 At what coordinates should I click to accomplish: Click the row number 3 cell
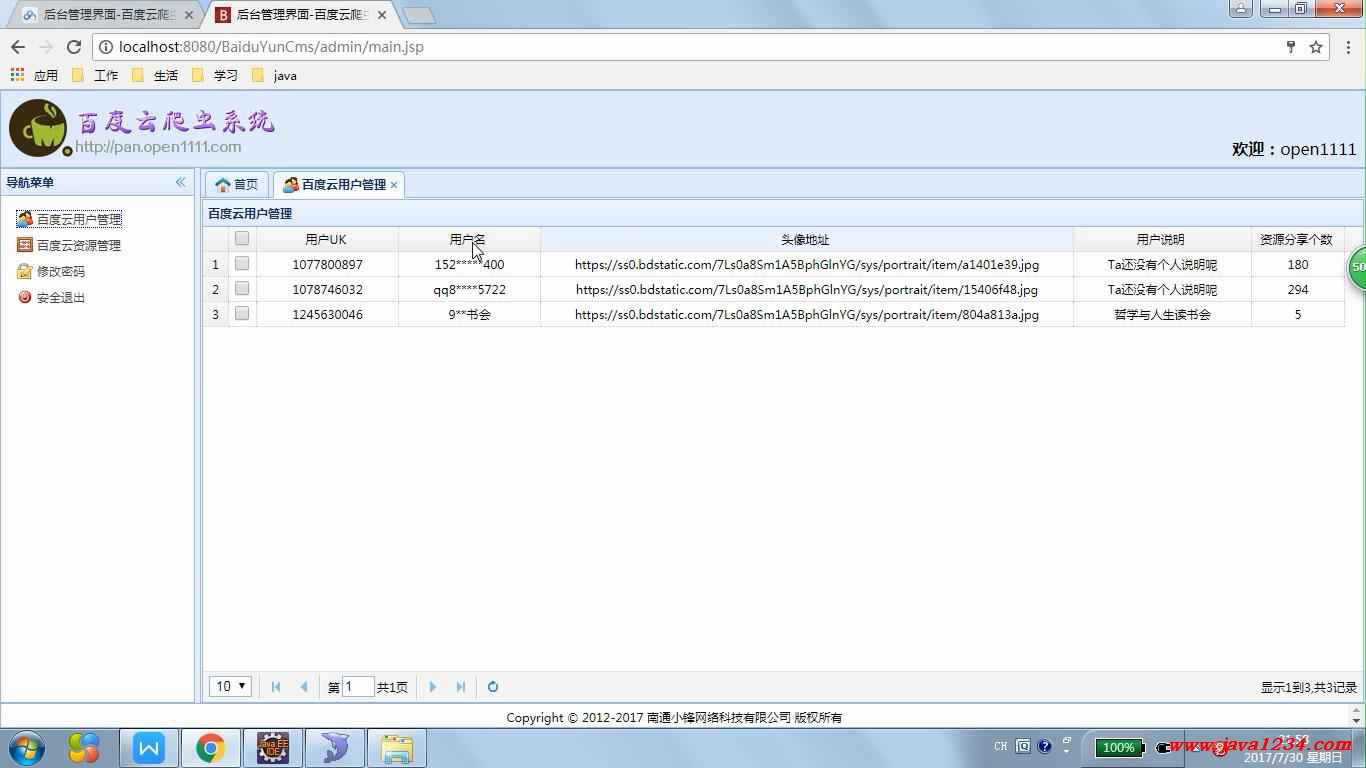pos(215,315)
